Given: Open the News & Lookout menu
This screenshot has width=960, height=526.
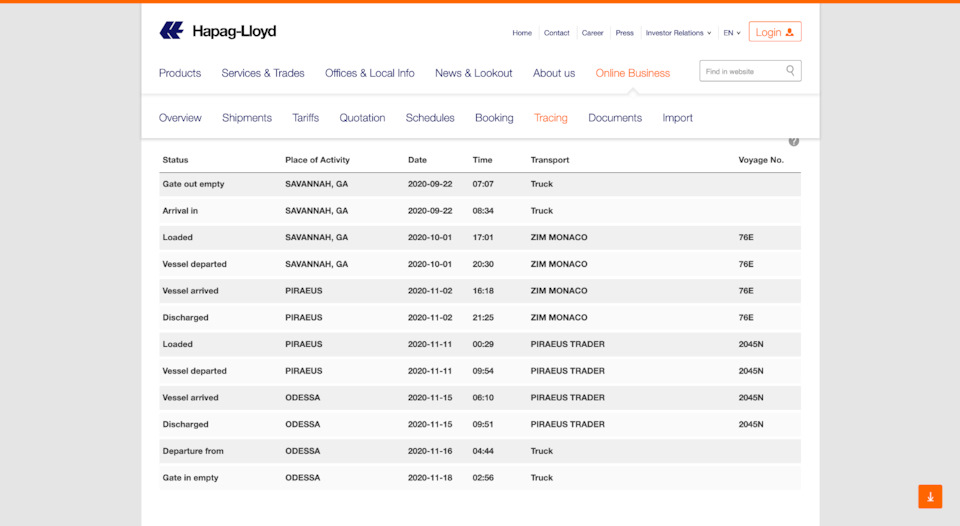Looking at the screenshot, I should pos(473,73).
